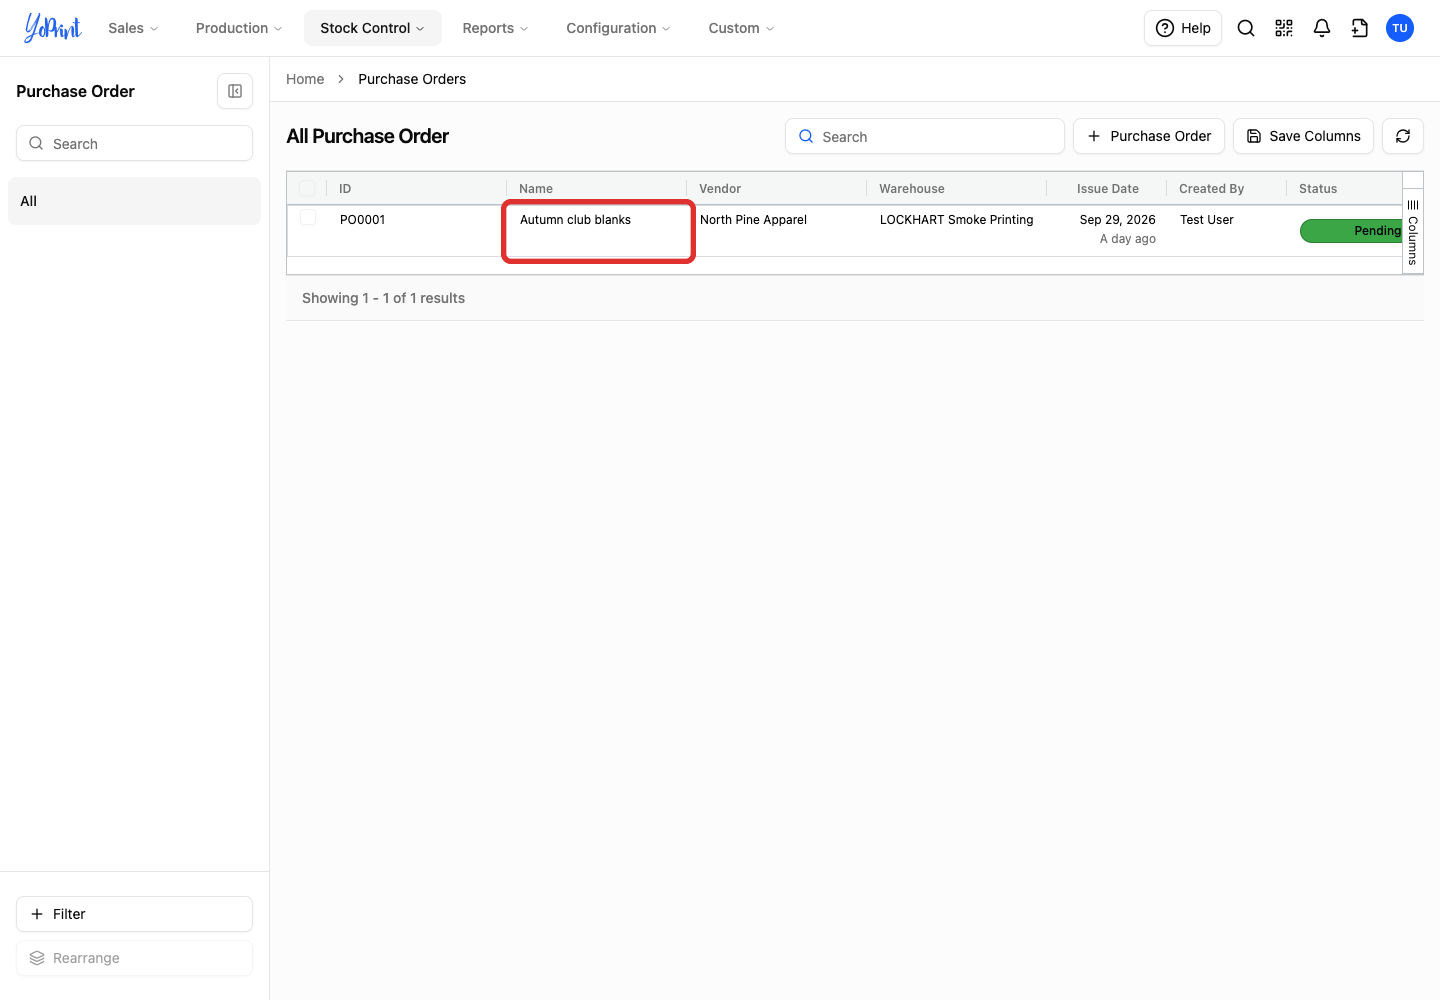Collapse the Purchase Order sidebar panel
The image size is (1440, 1000).
click(x=235, y=91)
